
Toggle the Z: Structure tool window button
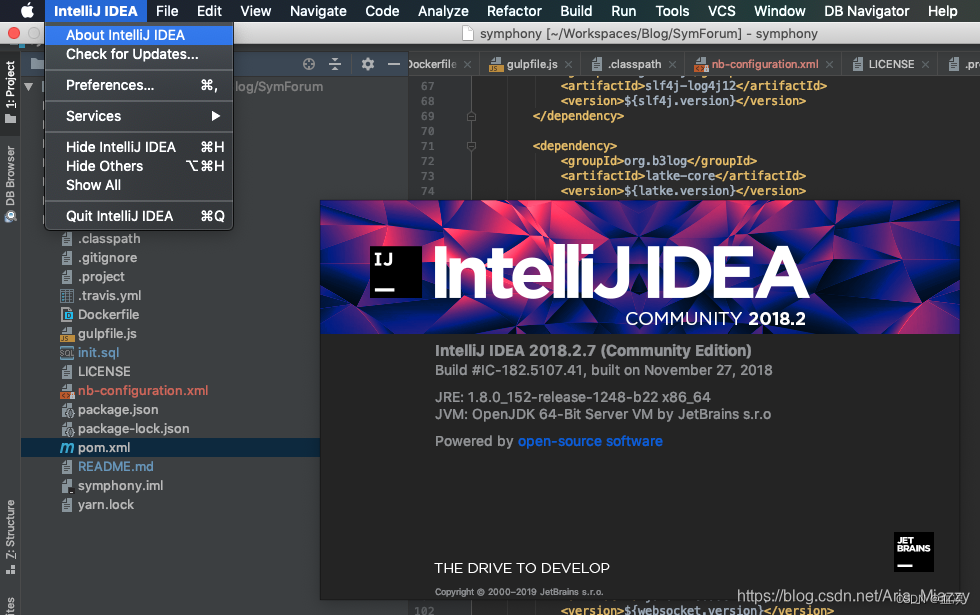point(11,536)
